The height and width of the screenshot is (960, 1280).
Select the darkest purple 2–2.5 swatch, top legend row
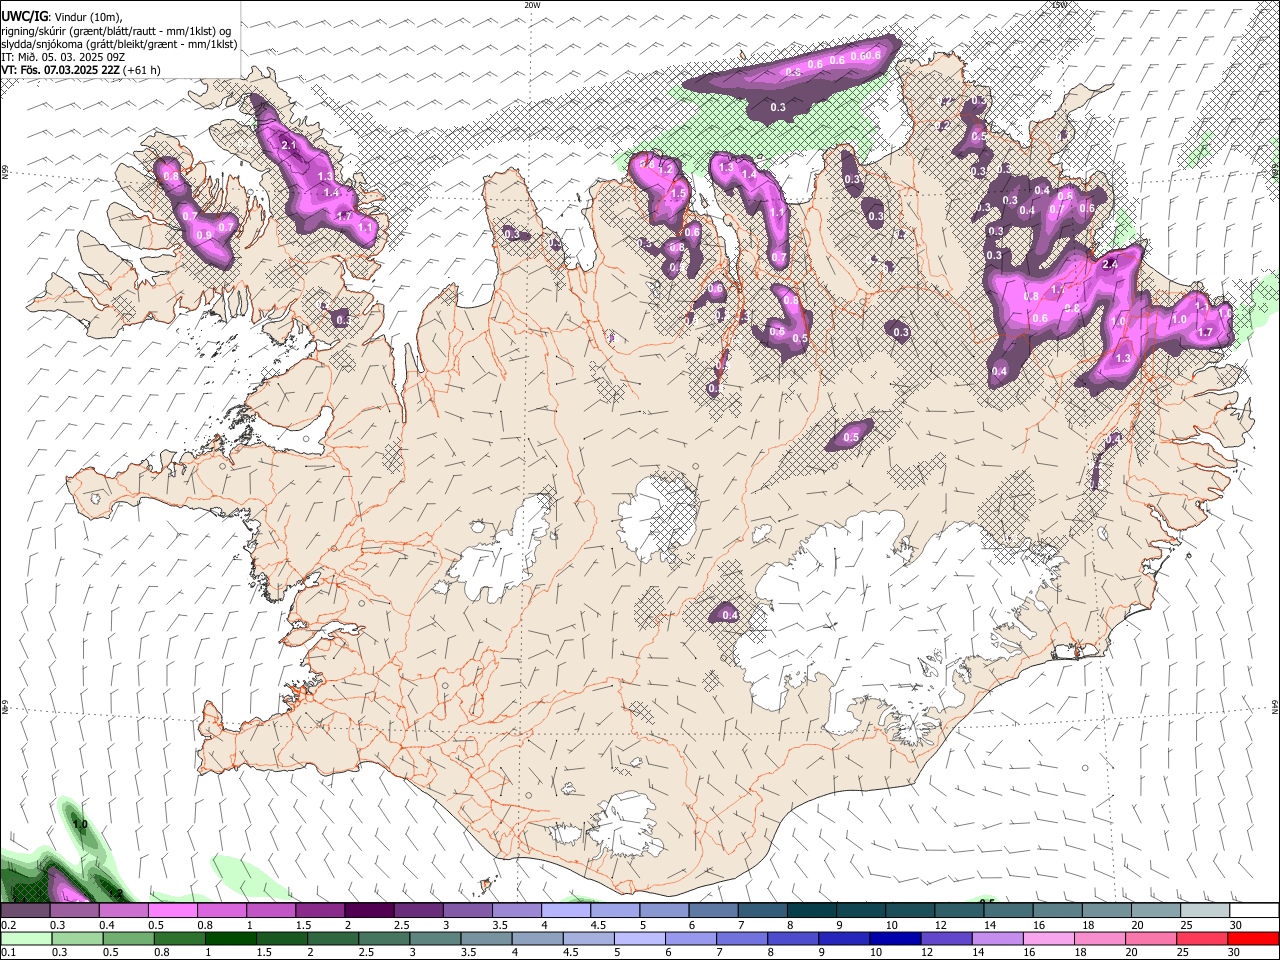tap(368, 911)
